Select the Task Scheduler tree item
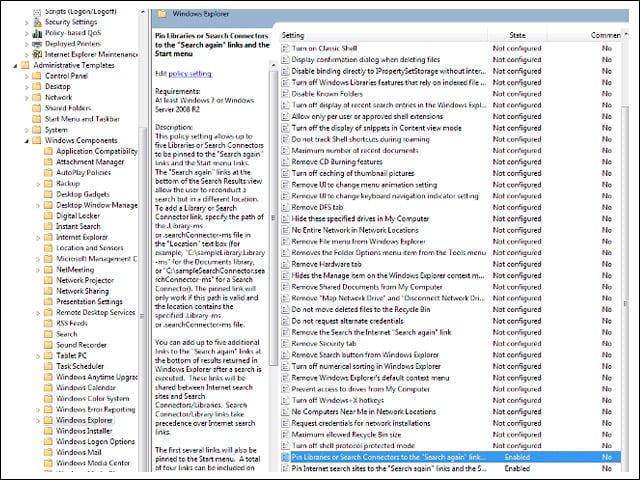This screenshot has height=480, width=640. (80, 367)
